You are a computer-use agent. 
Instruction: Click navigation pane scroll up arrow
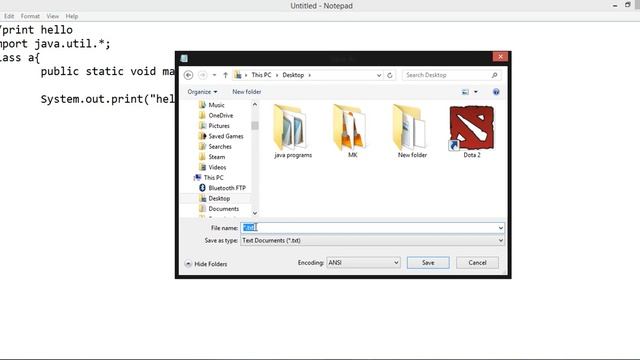coord(255,105)
